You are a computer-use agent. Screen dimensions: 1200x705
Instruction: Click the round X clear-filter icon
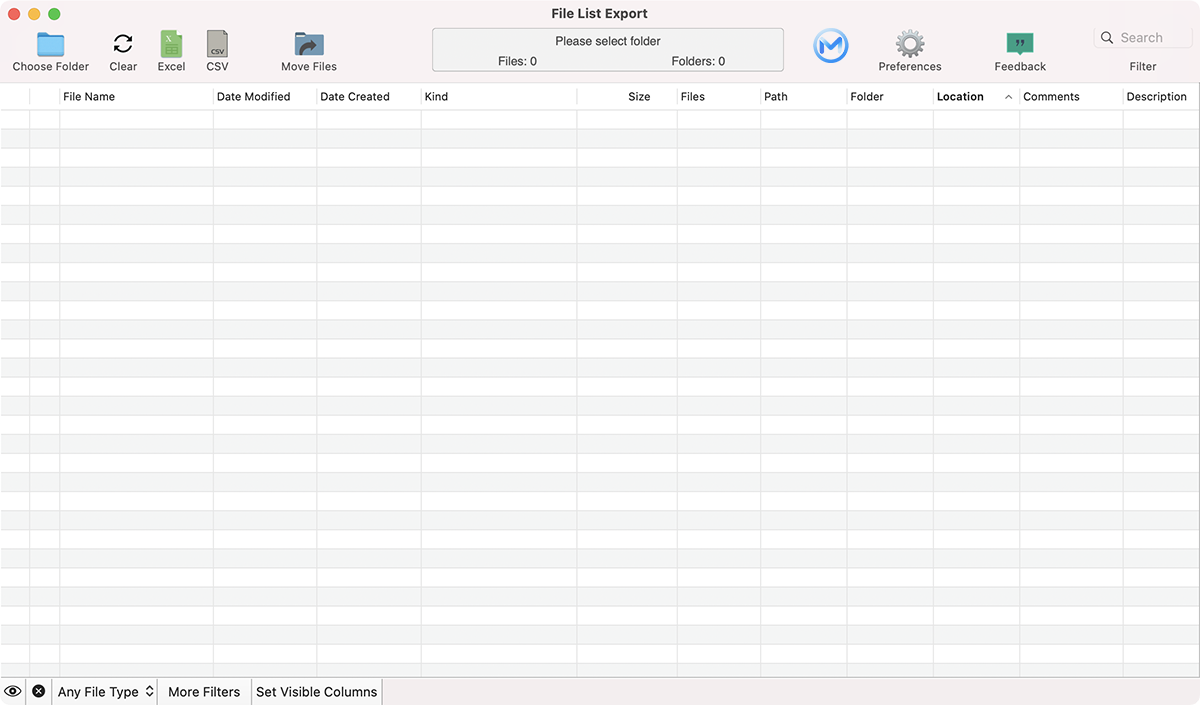[x=38, y=691]
